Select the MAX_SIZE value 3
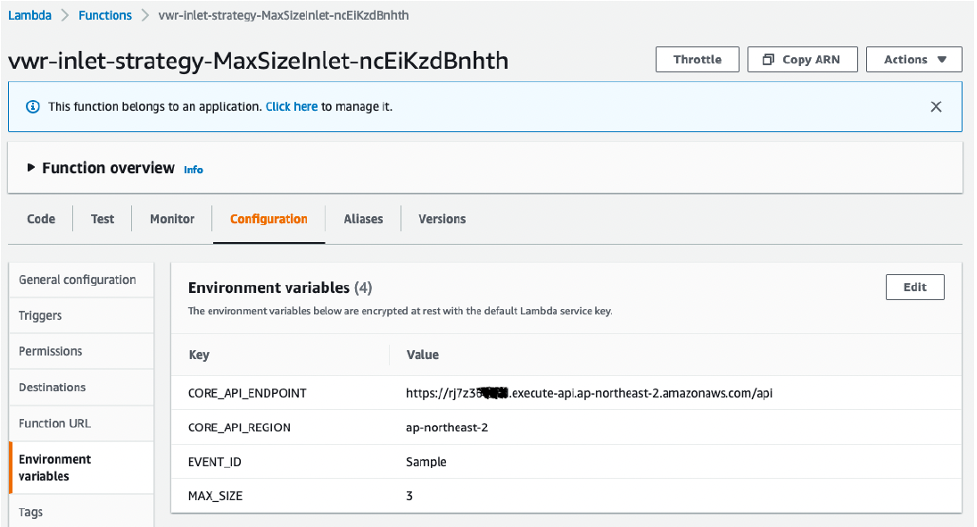Image resolution: width=977 pixels, height=527 pixels. (x=409, y=496)
